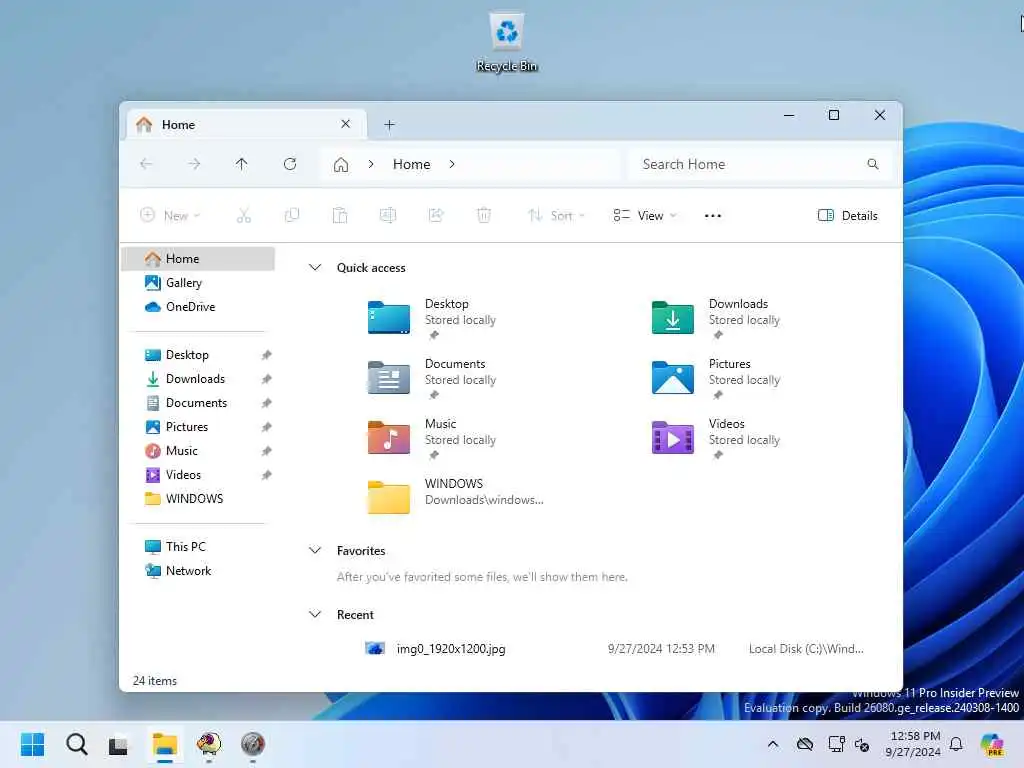Refresh the Home view

point(290,164)
